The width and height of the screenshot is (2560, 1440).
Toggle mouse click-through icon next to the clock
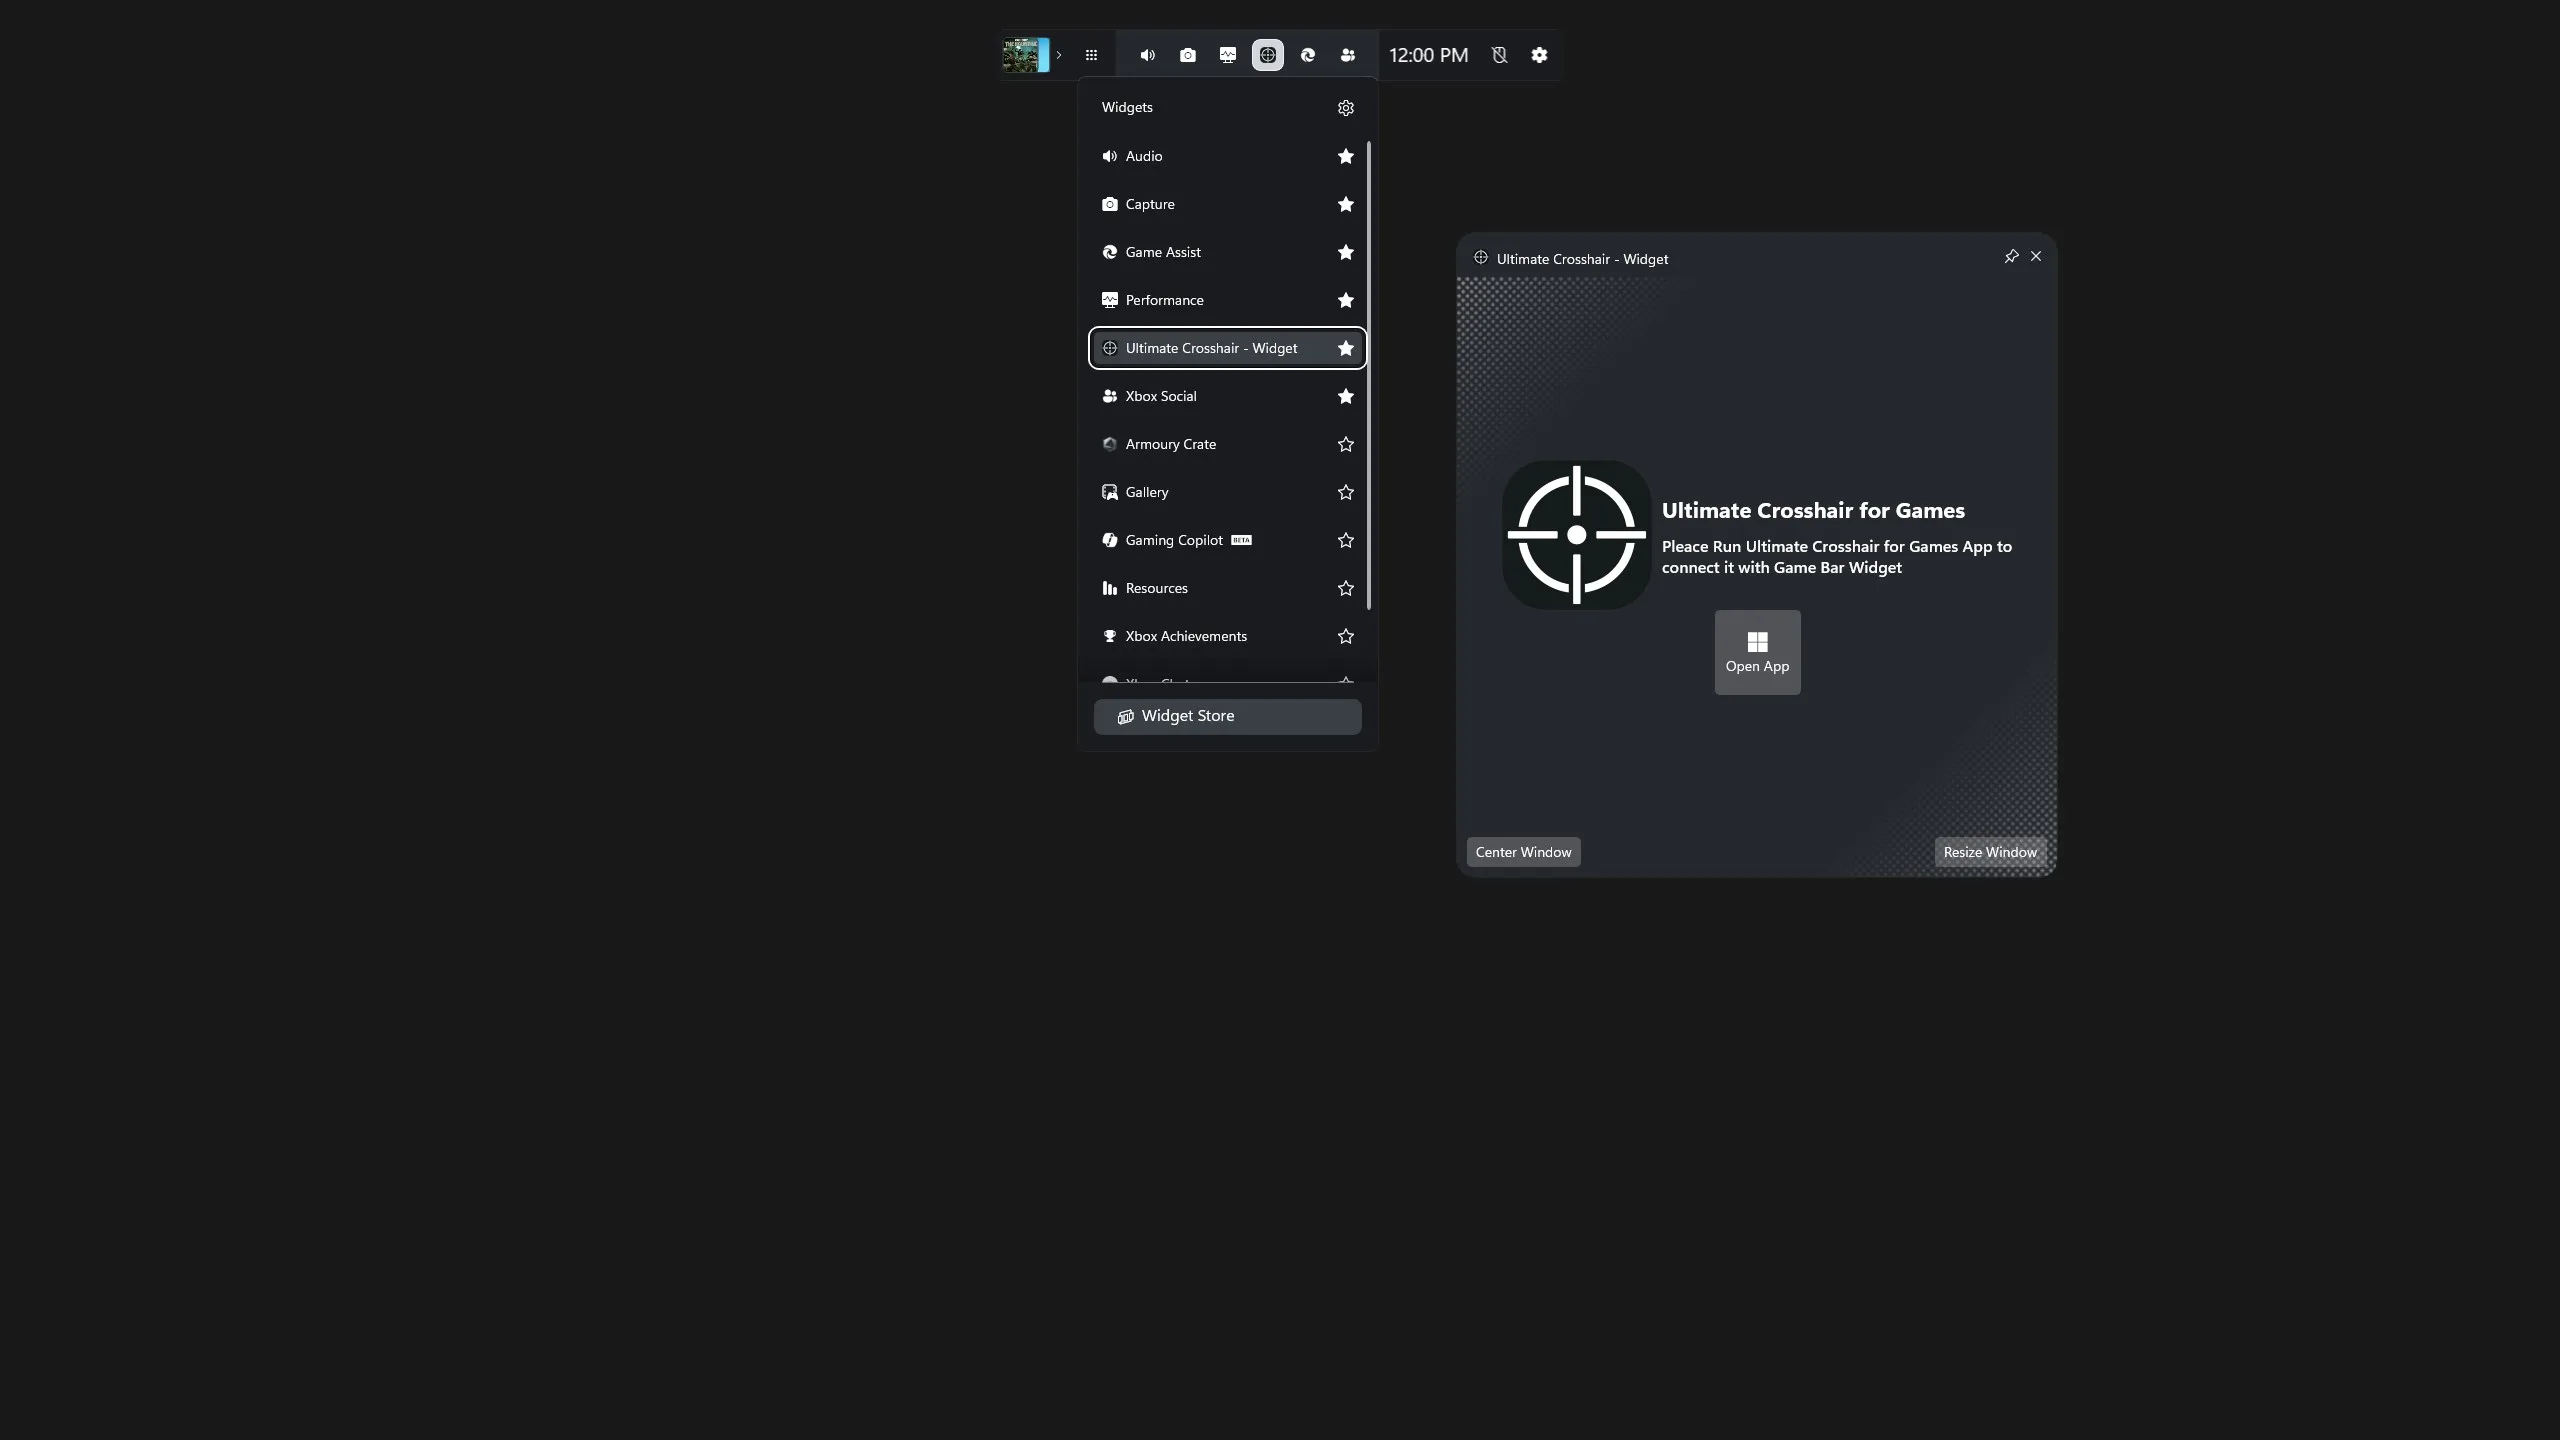1499,55
